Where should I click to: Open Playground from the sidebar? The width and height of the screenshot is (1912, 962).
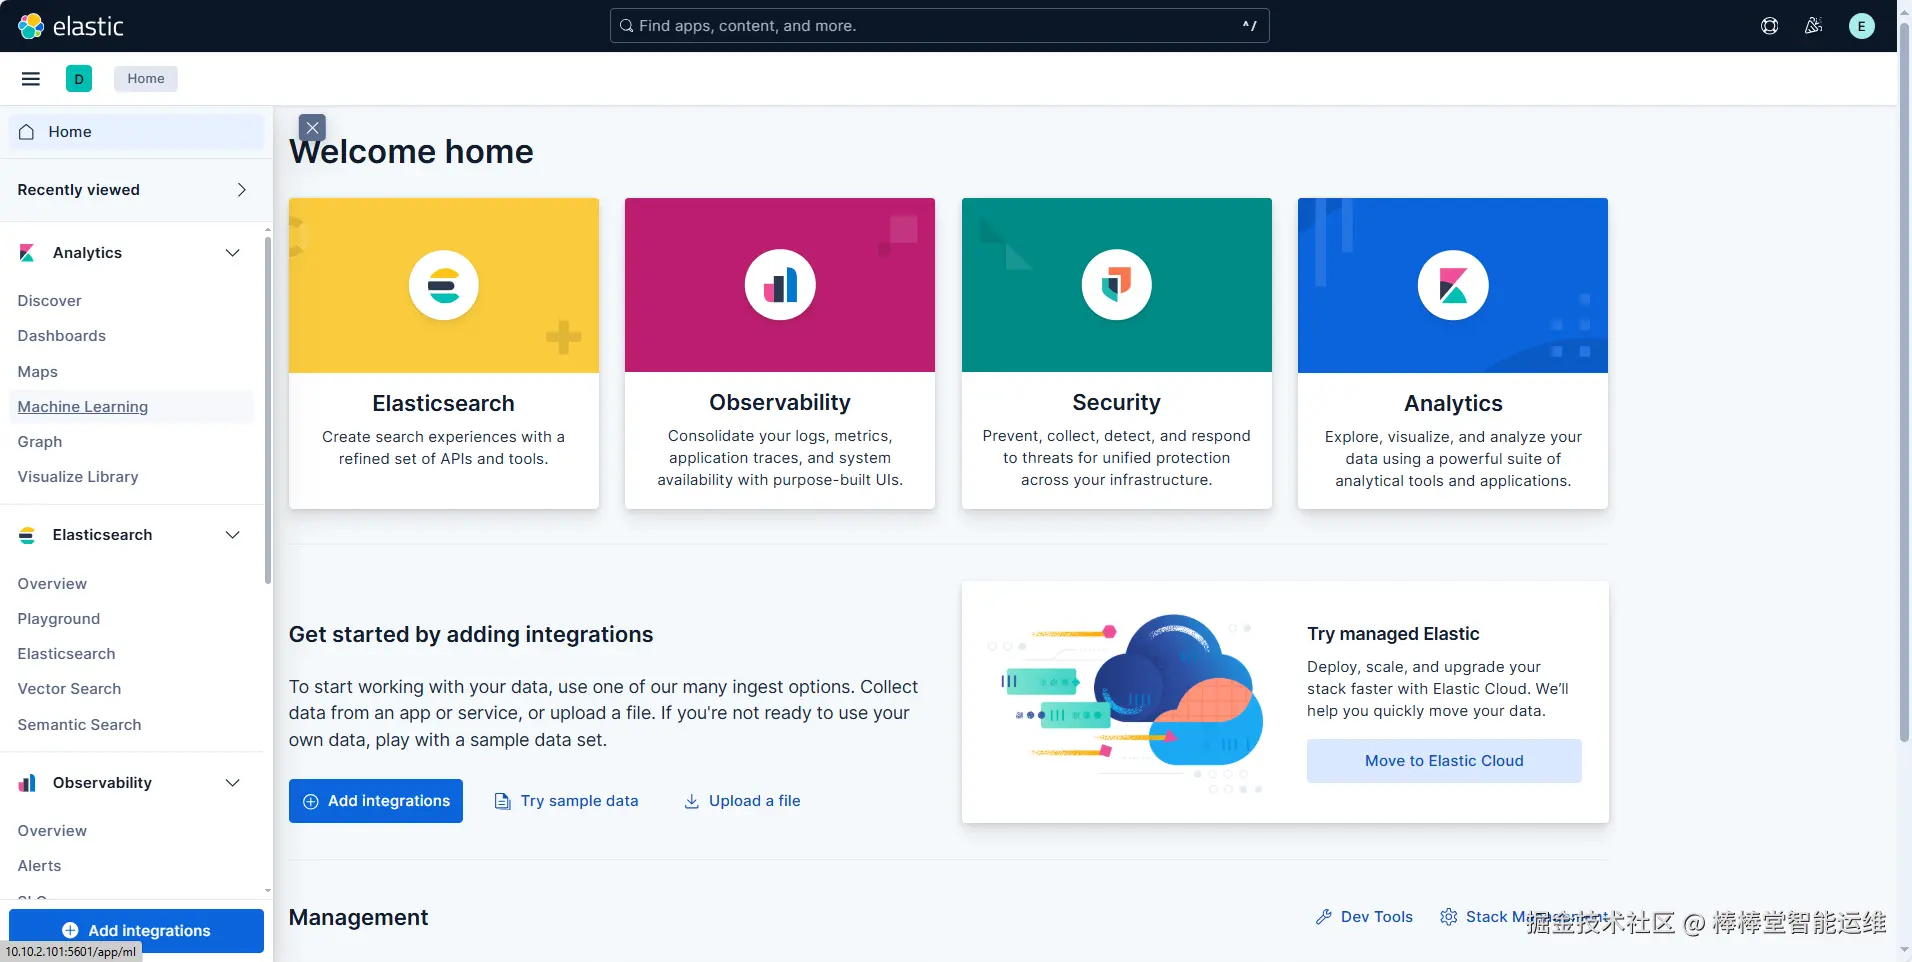click(x=58, y=619)
